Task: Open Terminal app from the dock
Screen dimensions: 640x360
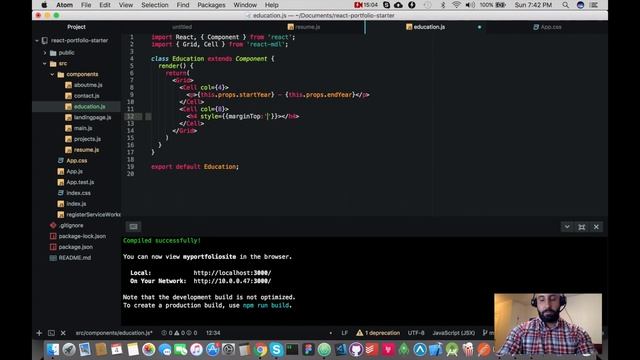Action: pos(292,349)
